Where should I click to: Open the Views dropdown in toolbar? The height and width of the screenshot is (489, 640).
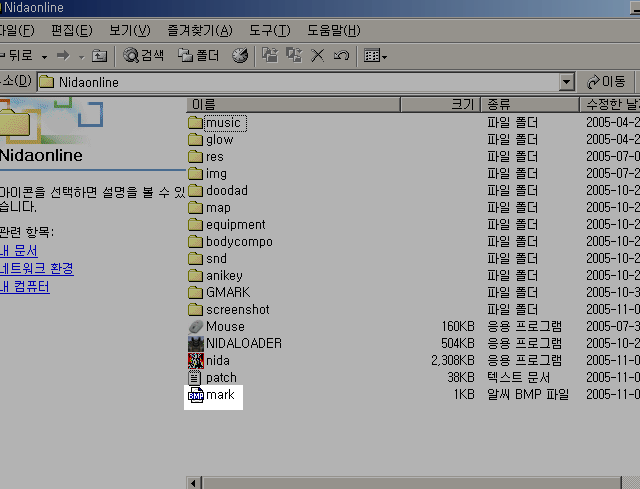(x=376, y=56)
